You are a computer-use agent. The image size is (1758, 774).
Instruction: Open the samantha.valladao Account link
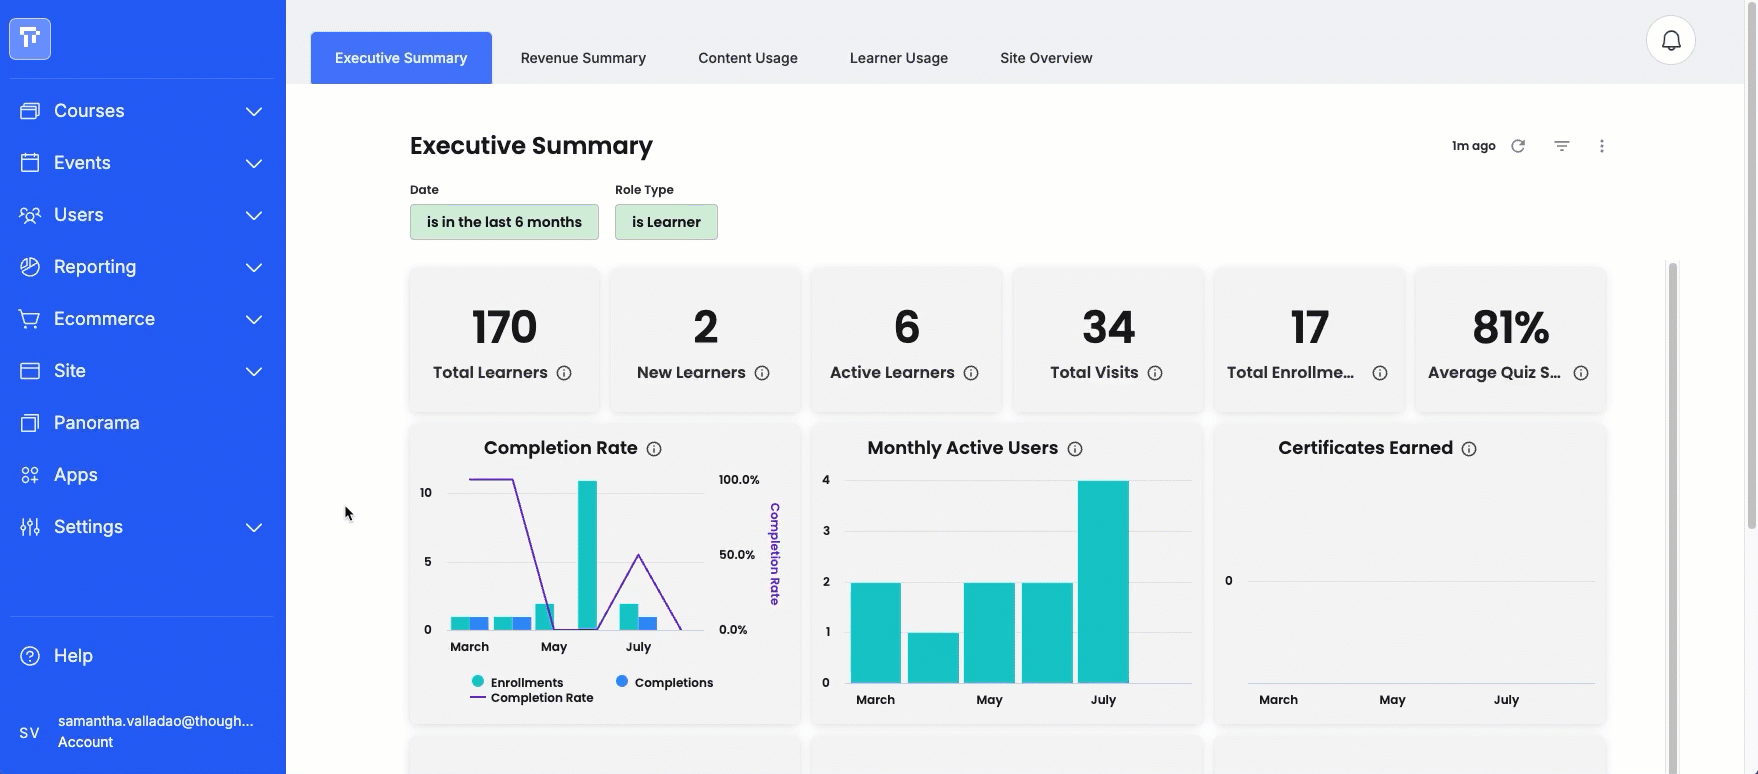pos(155,731)
